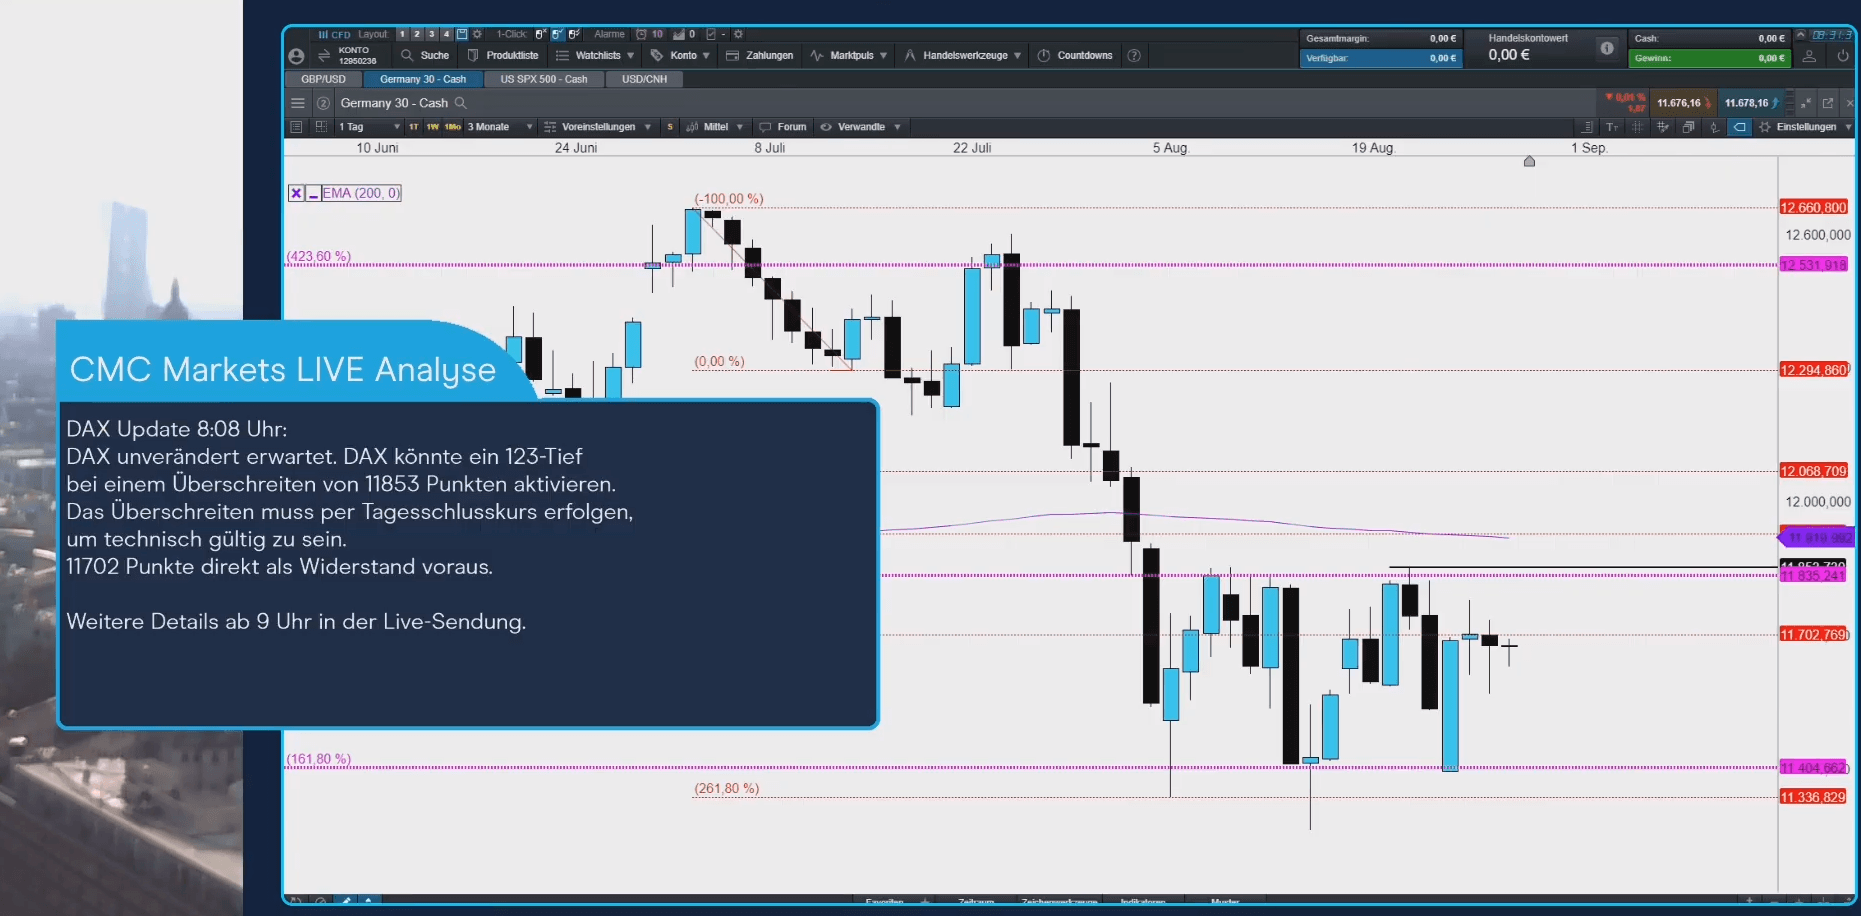Click the power logout icon
This screenshot has height=916, width=1861.
1842,57
